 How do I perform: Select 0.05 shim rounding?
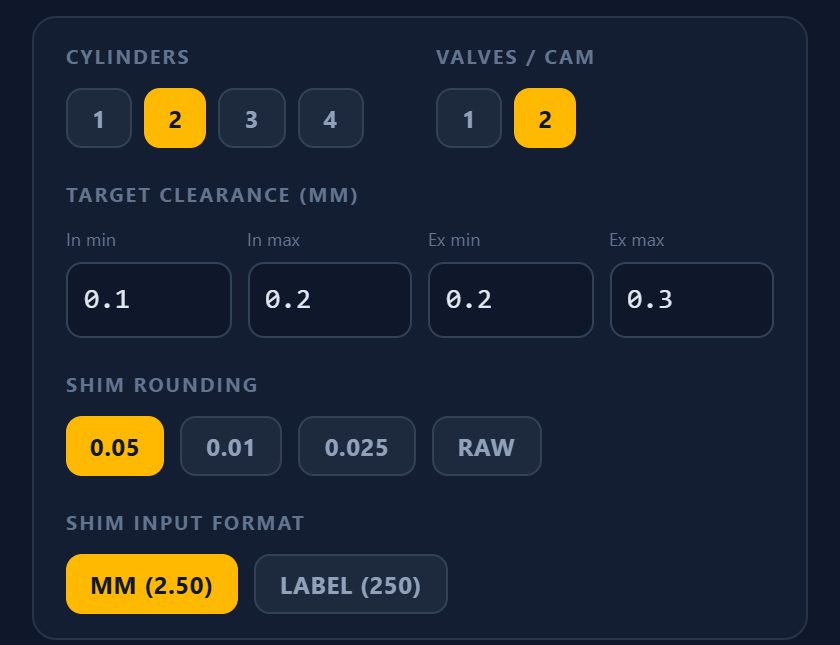[115, 446]
